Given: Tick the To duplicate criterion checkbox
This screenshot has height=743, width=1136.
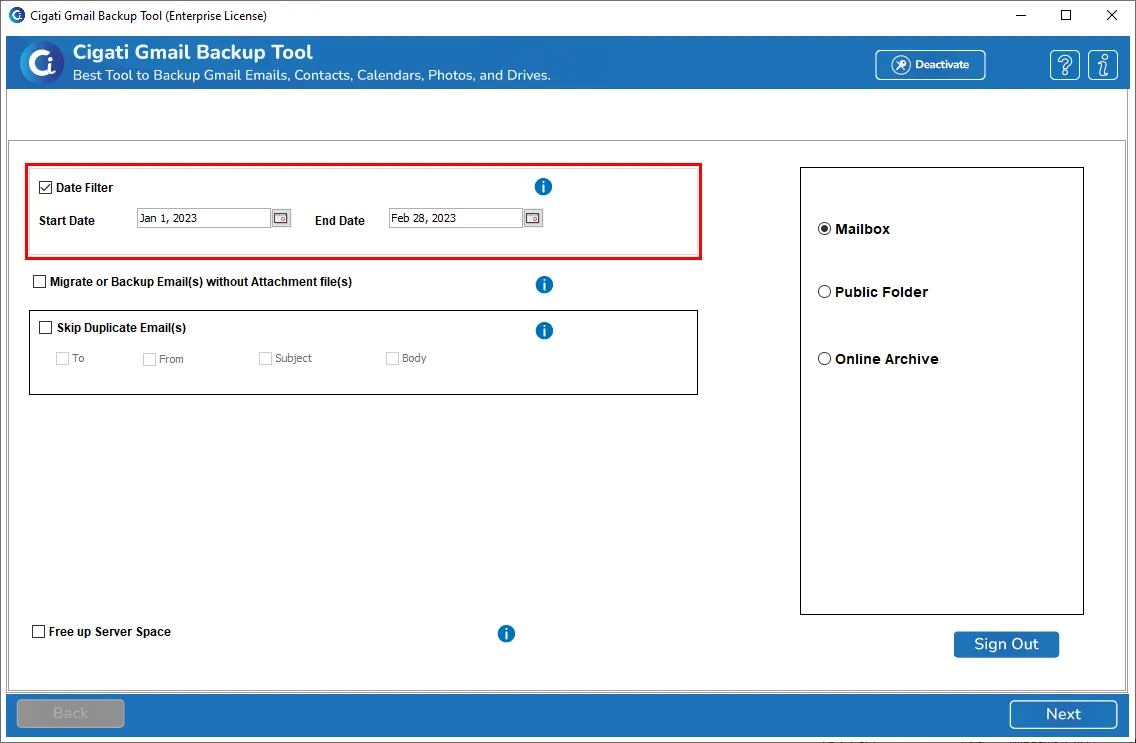Looking at the screenshot, I should coord(62,358).
